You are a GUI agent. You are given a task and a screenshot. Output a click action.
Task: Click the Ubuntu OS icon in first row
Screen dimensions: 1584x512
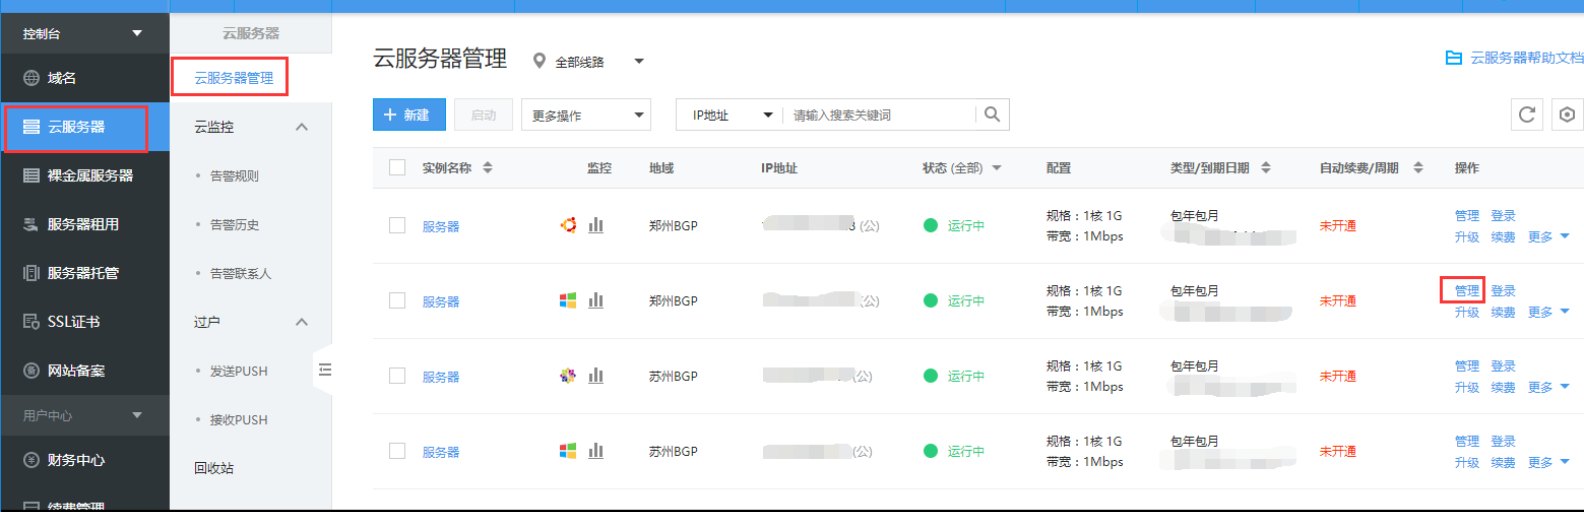(x=568, y=225)
